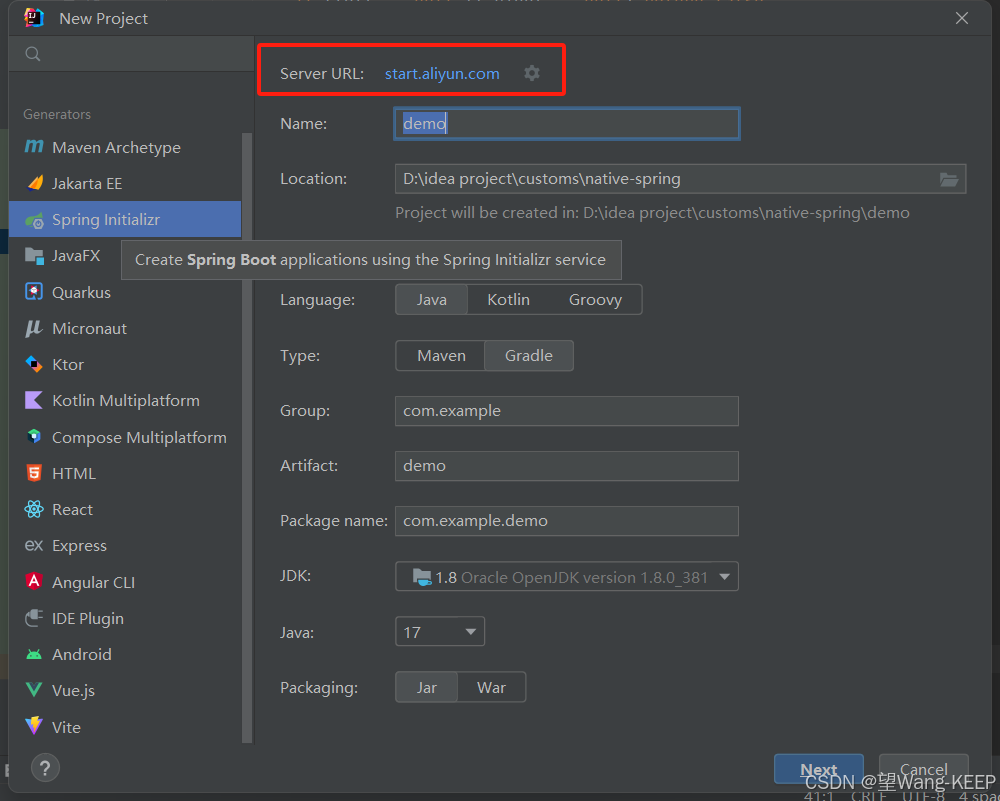This screenshot has height=801, width=1000.
Task: Set packaging to War
Action: coord(491,687)
